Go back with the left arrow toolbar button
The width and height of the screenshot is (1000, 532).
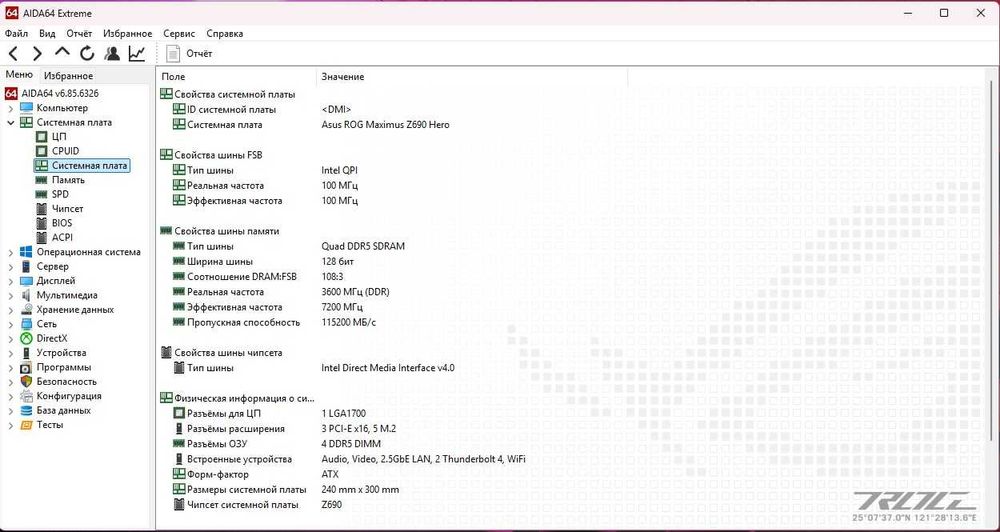coord(13,54)
